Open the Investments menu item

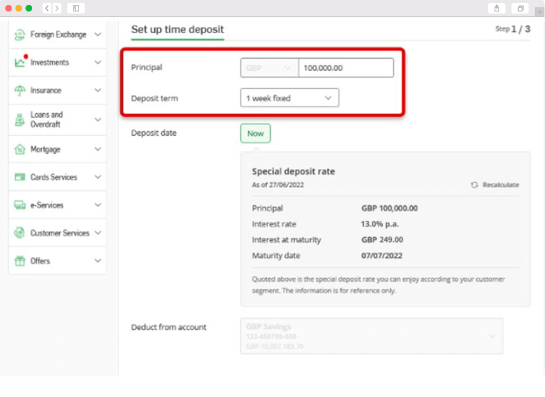(x=58, y=62)
